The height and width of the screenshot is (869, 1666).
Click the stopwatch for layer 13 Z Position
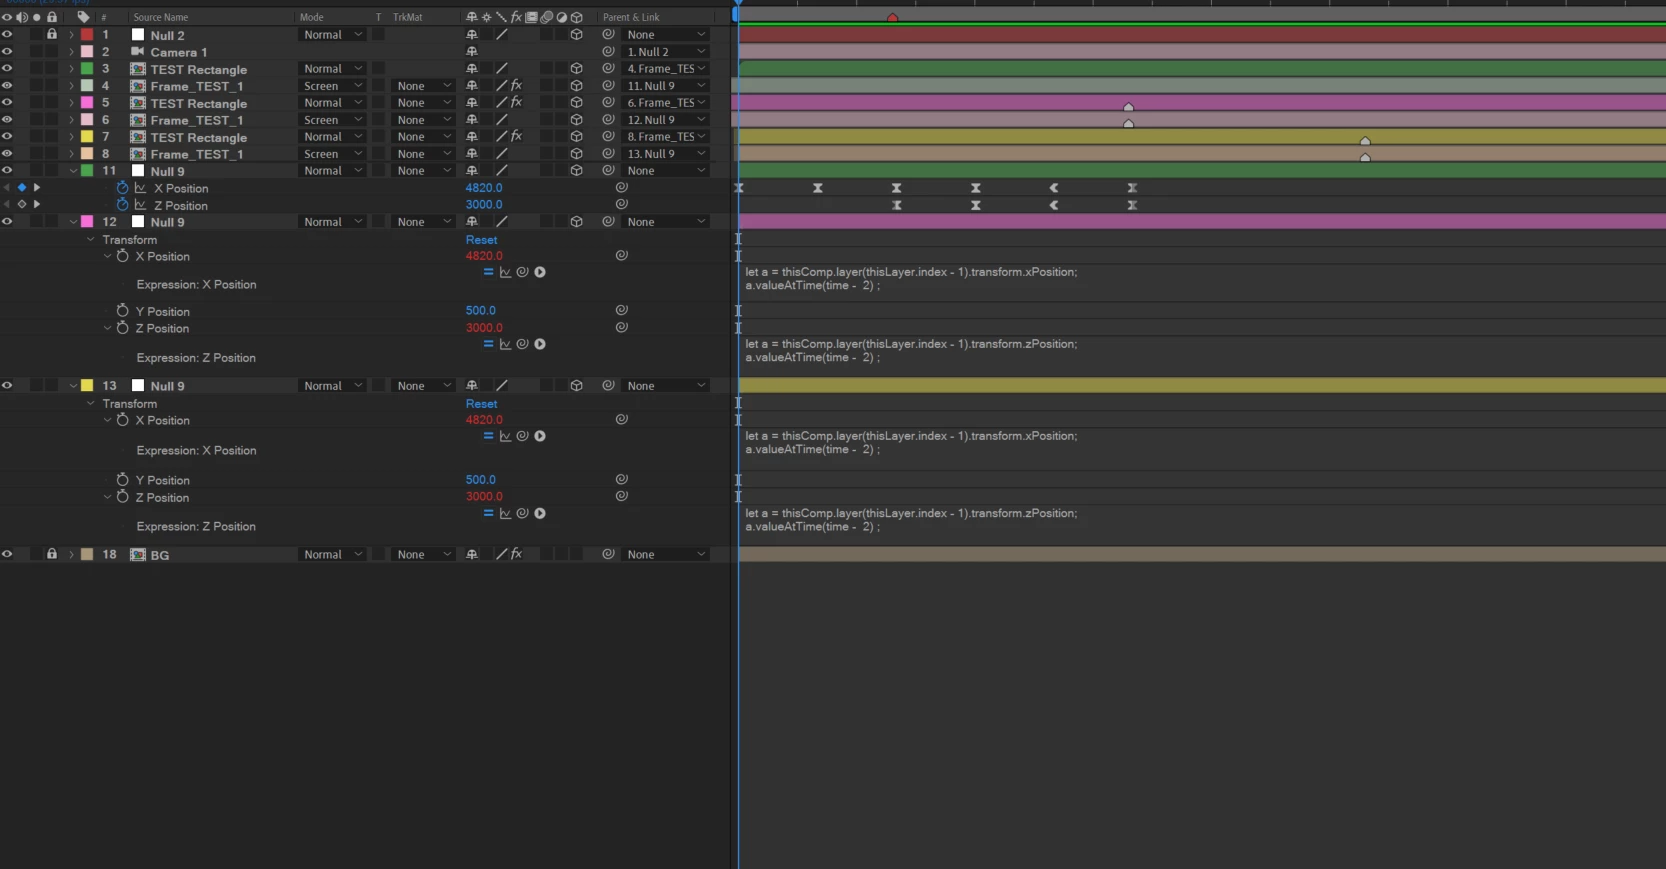[122, 497]
